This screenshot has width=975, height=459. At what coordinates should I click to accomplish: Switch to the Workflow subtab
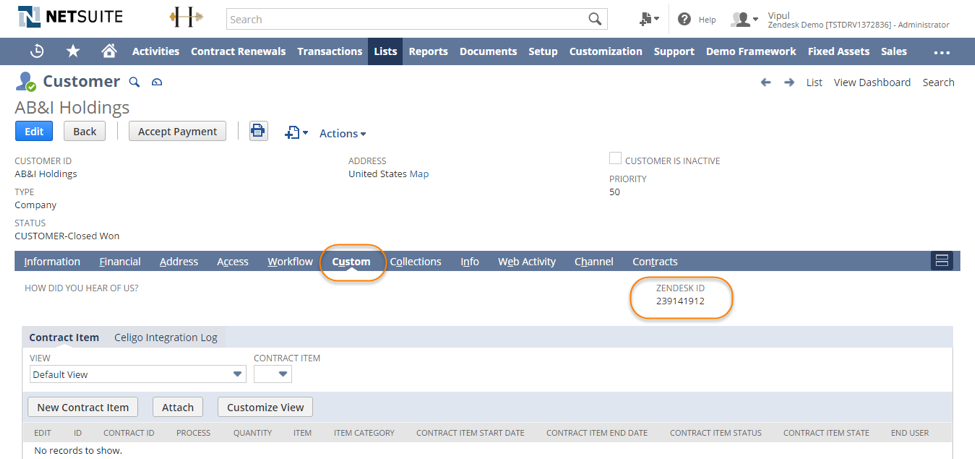click(290, 261)
